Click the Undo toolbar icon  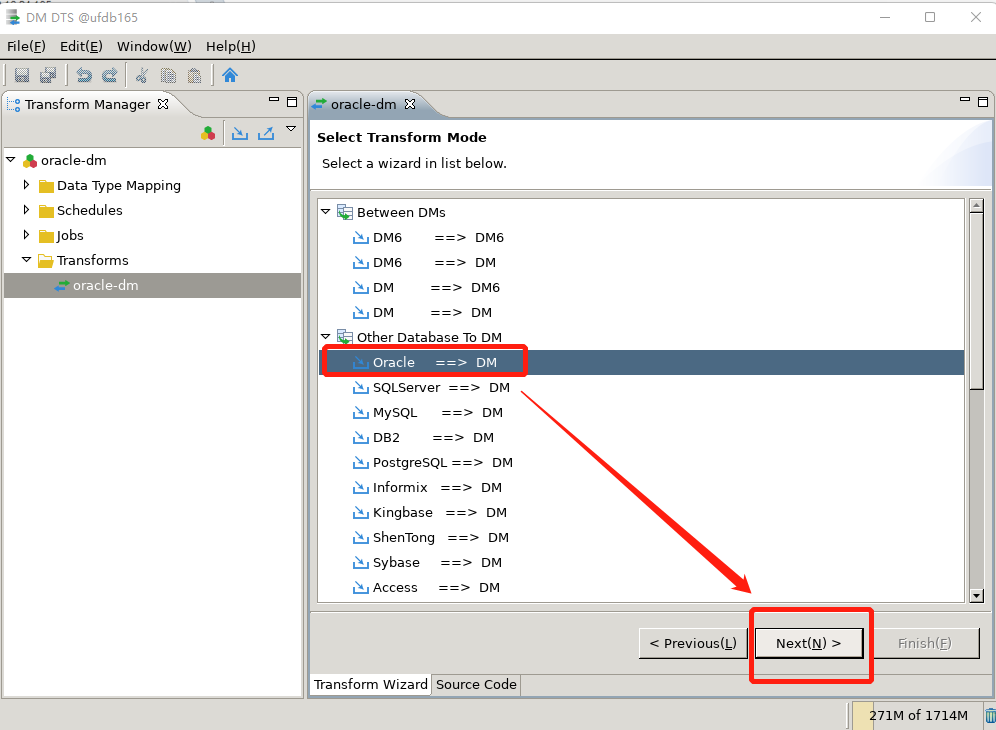tap(84, 75)
